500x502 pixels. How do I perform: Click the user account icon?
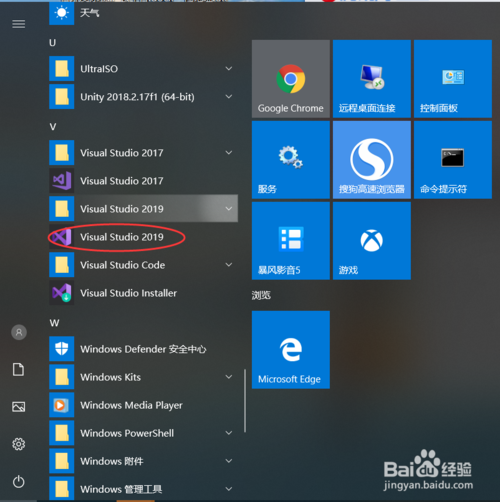19,332
